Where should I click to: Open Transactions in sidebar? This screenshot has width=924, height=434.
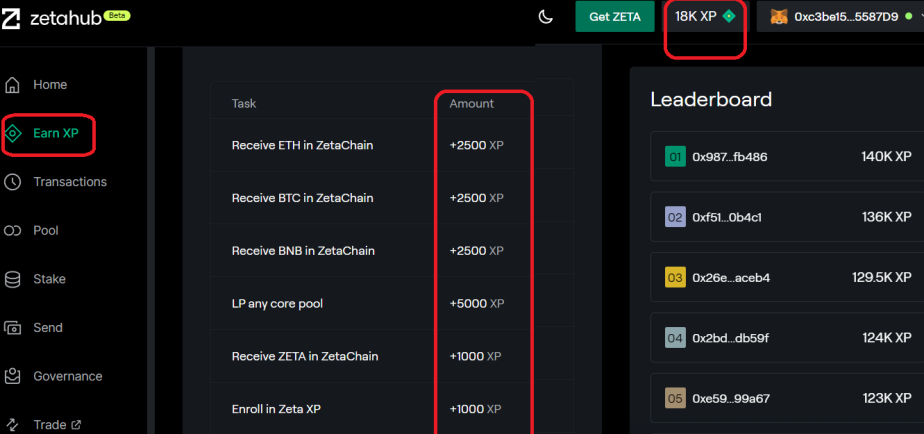pos(70,182)
